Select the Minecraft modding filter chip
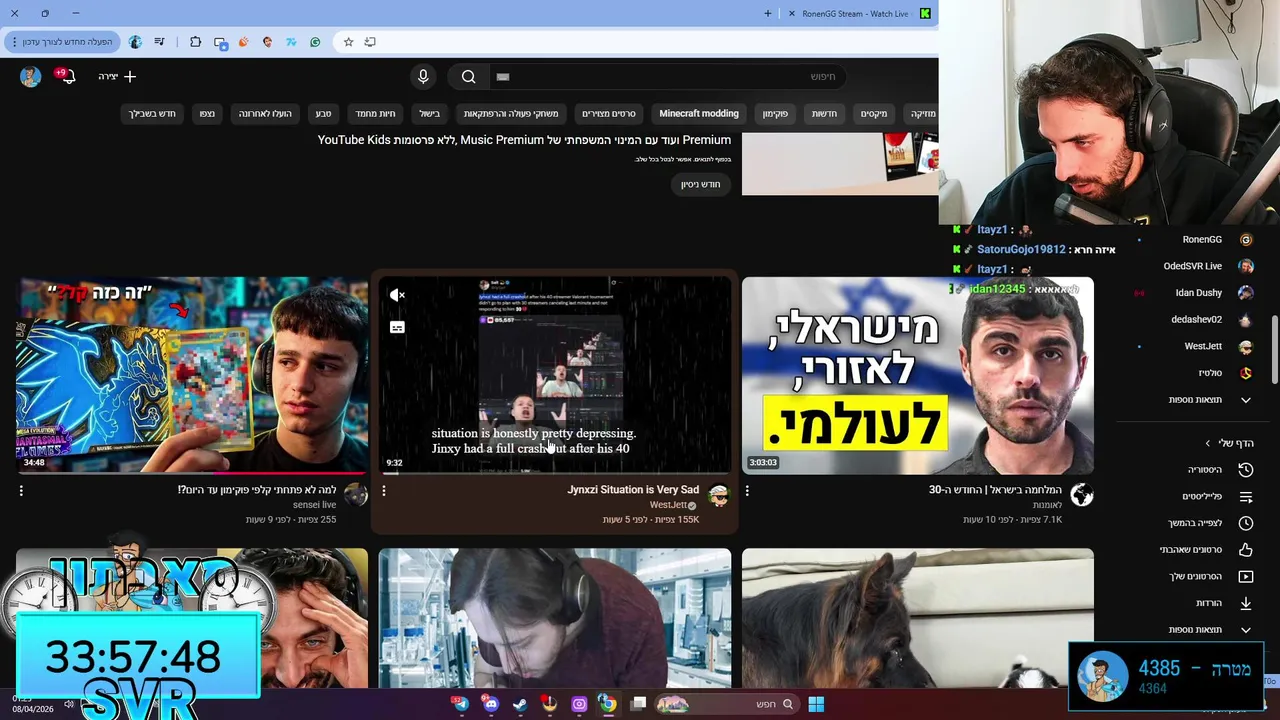The width and height of the screenshot is (1280, 720). tap(699, 114)
